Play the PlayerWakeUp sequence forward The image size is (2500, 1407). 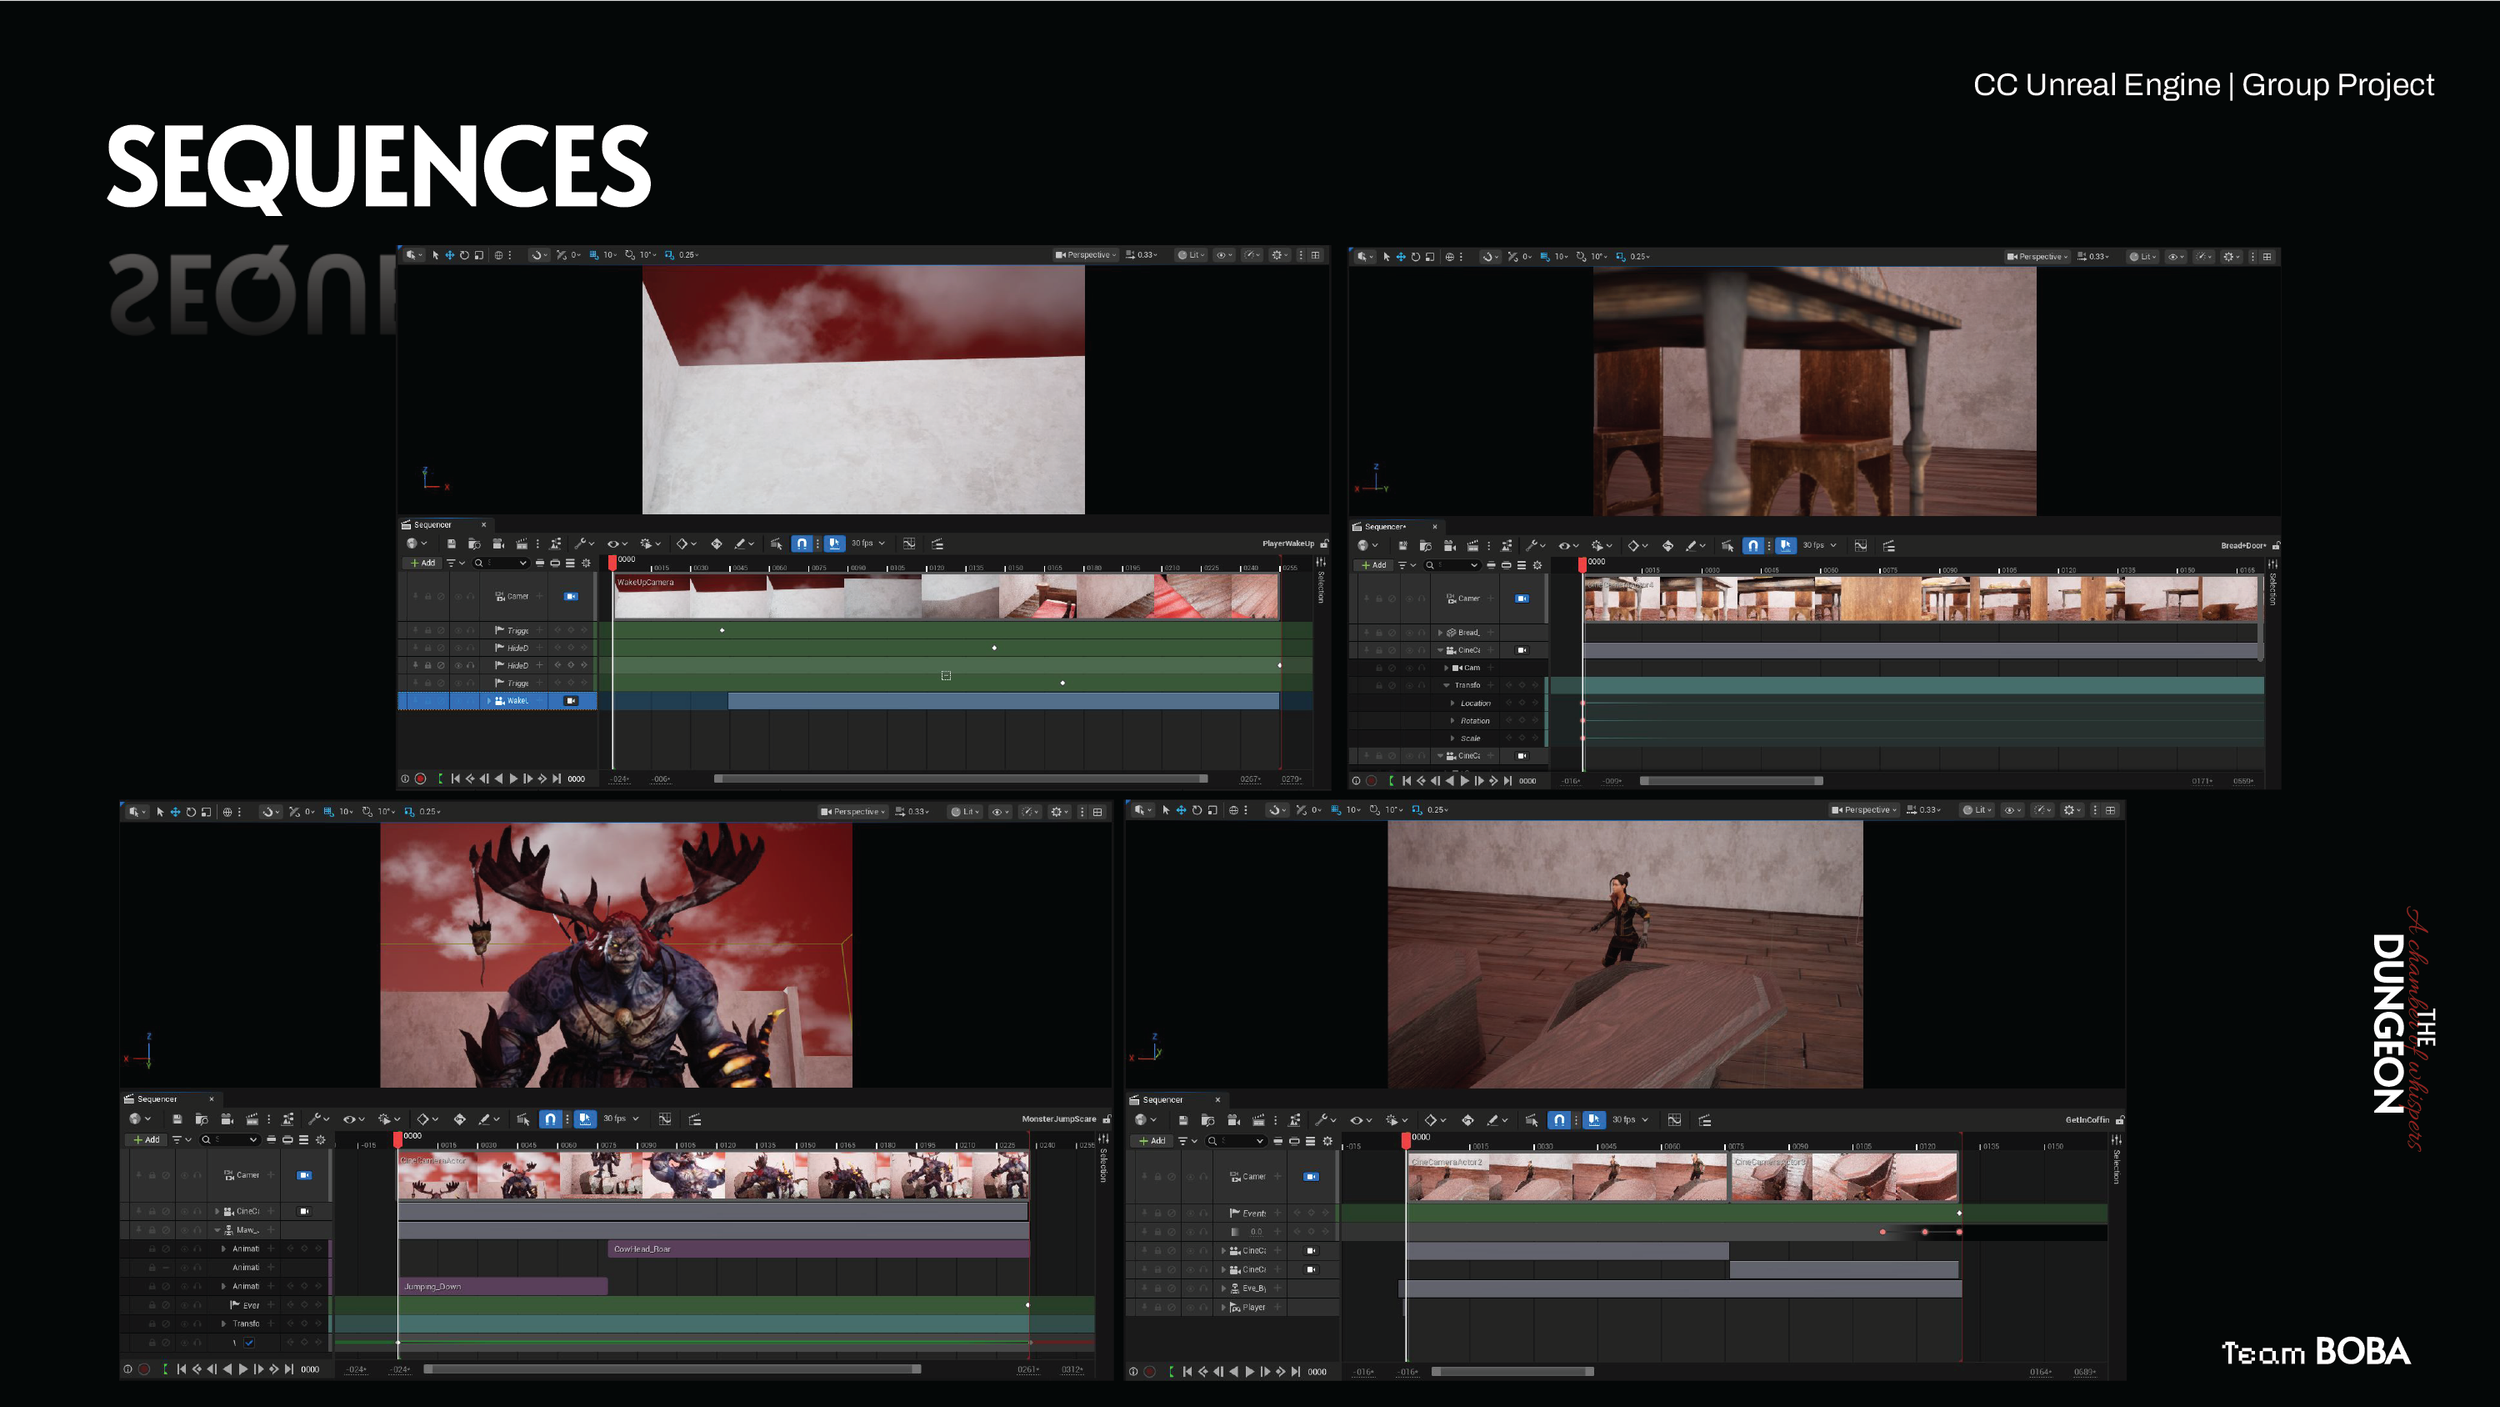click(x=514, y=779)
